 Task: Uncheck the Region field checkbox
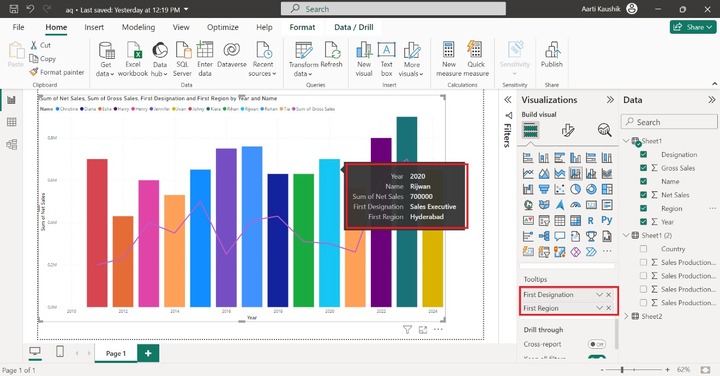point(643,208)
